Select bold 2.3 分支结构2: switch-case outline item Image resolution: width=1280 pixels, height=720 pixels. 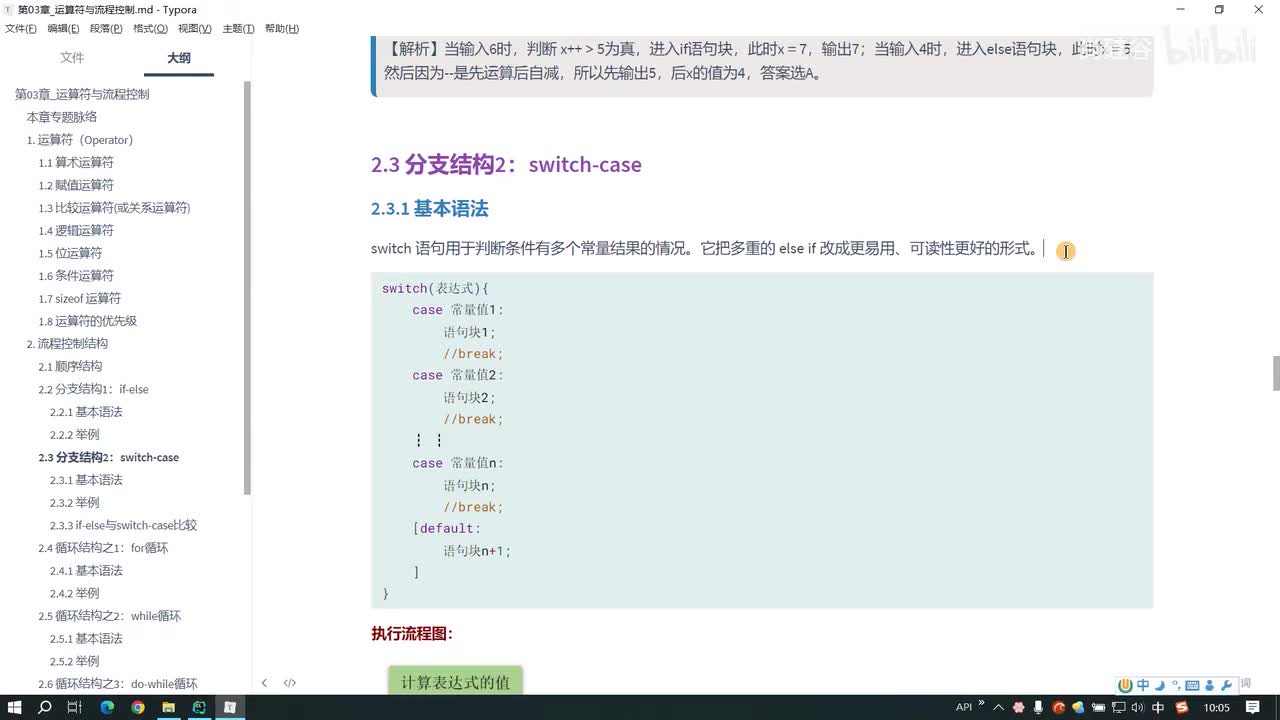(x=109, y=457)
